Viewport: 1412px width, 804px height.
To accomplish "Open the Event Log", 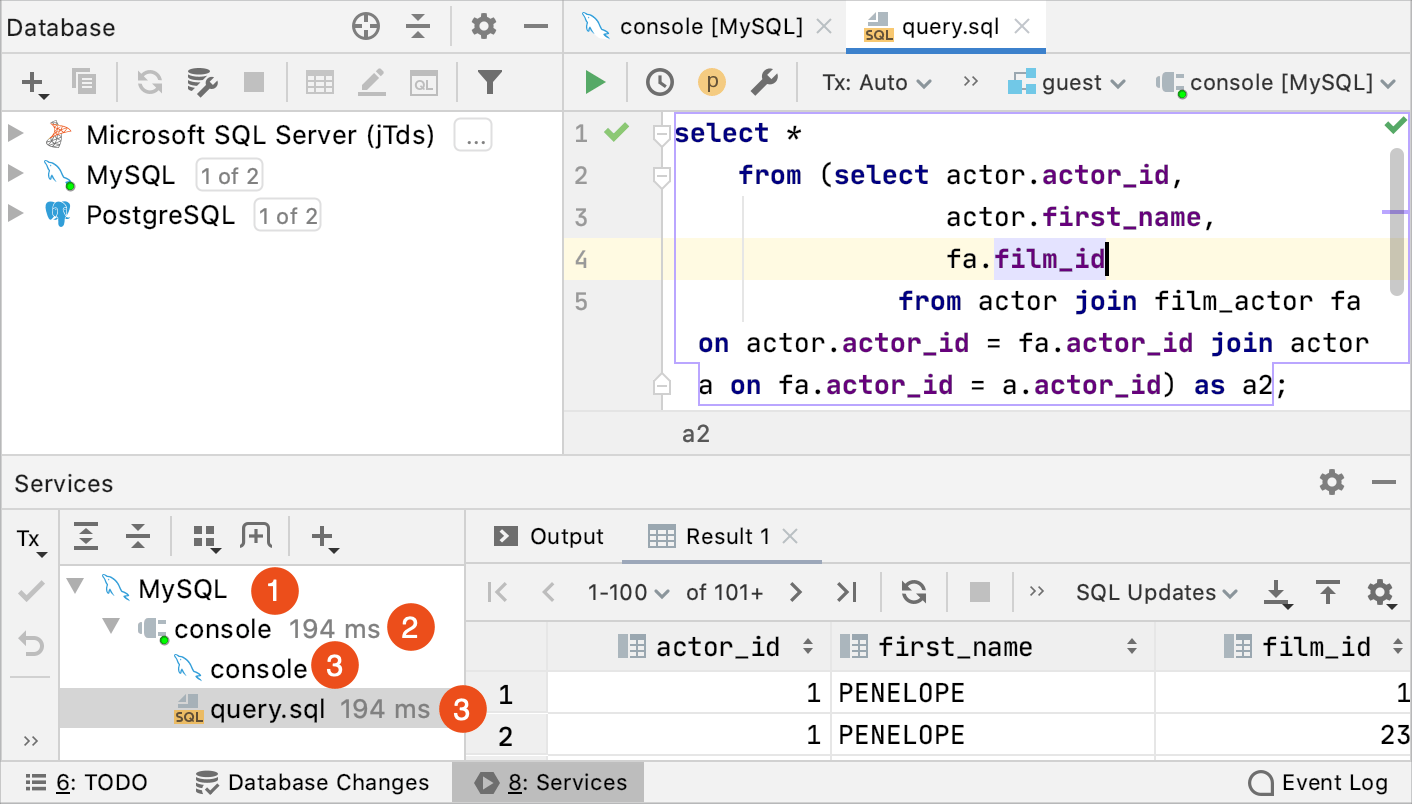I will tap(1320, 782).
